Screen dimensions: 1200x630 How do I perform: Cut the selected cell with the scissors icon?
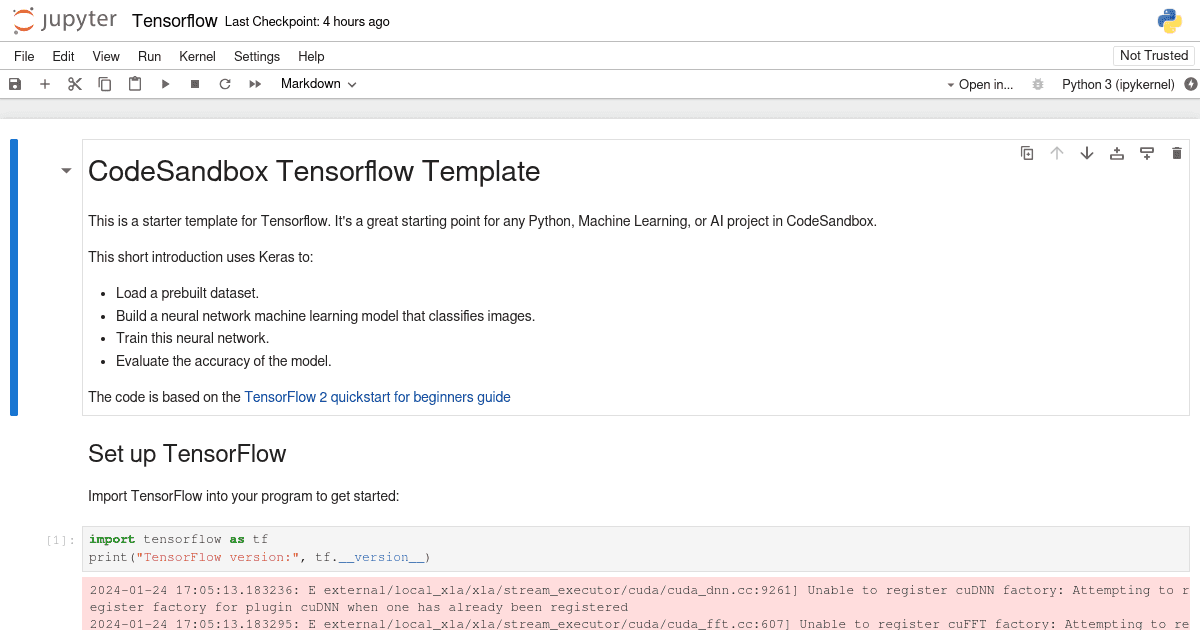(x=74, y=84)
